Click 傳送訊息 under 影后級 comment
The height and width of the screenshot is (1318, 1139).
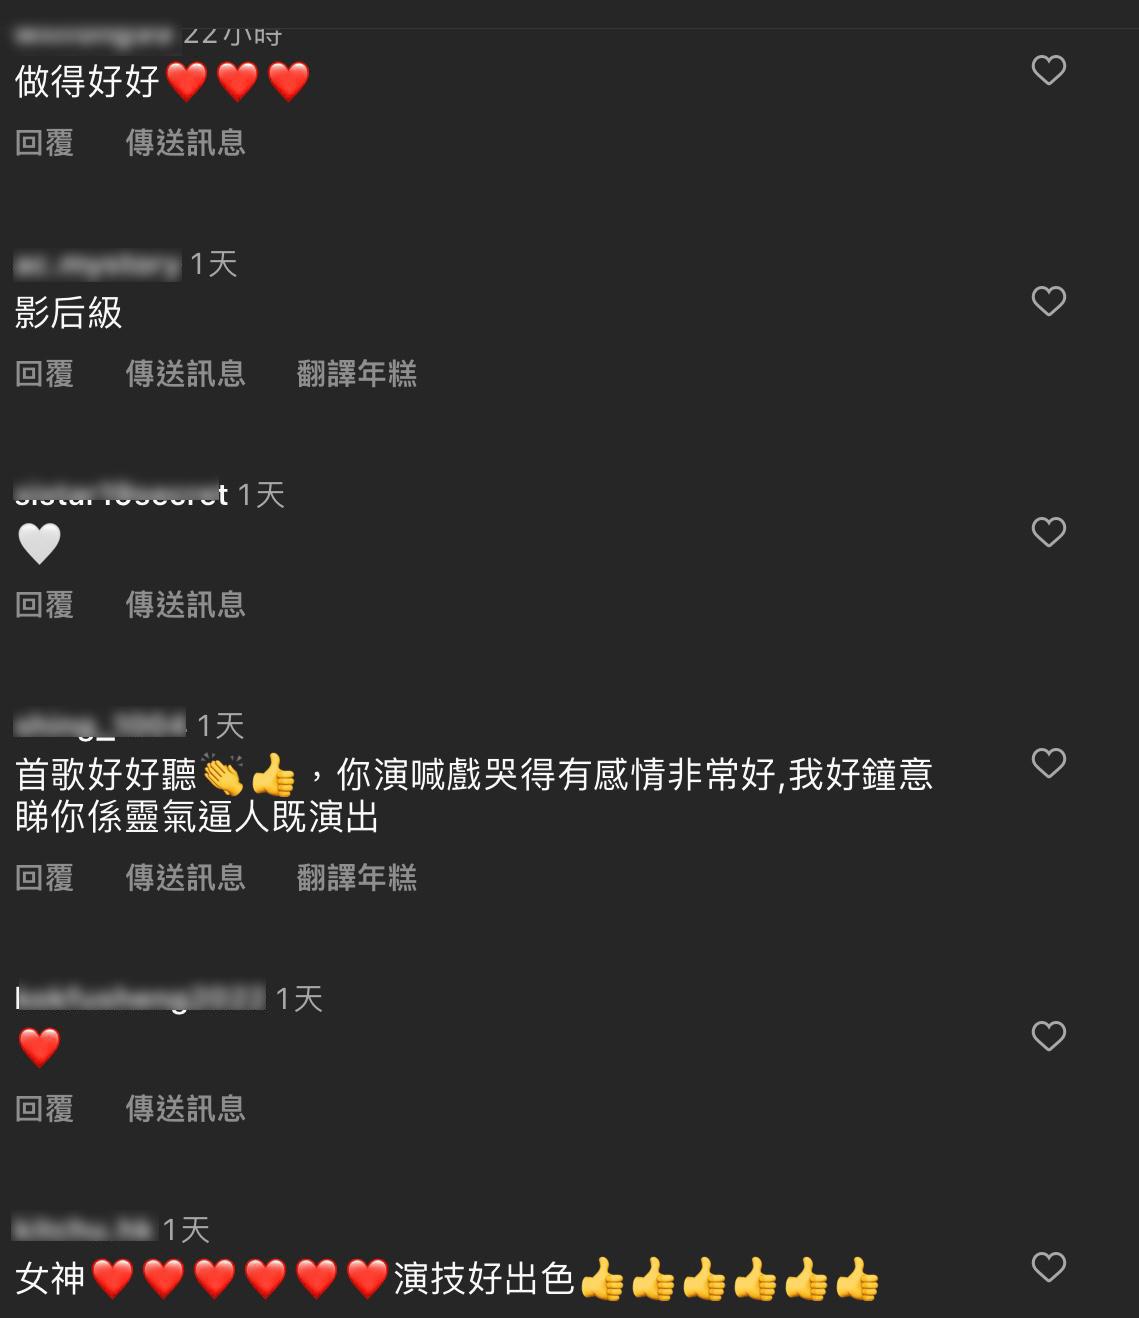pos(186,374)
